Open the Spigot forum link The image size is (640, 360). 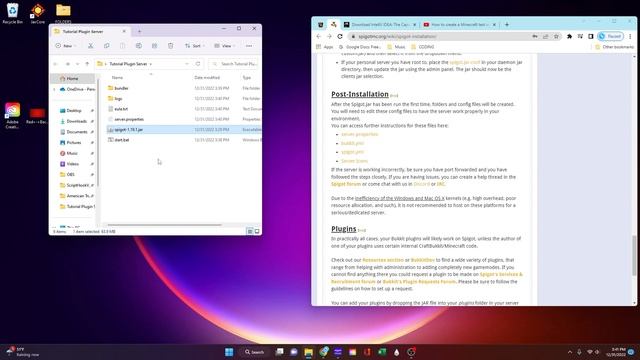[x=346, y=184]
